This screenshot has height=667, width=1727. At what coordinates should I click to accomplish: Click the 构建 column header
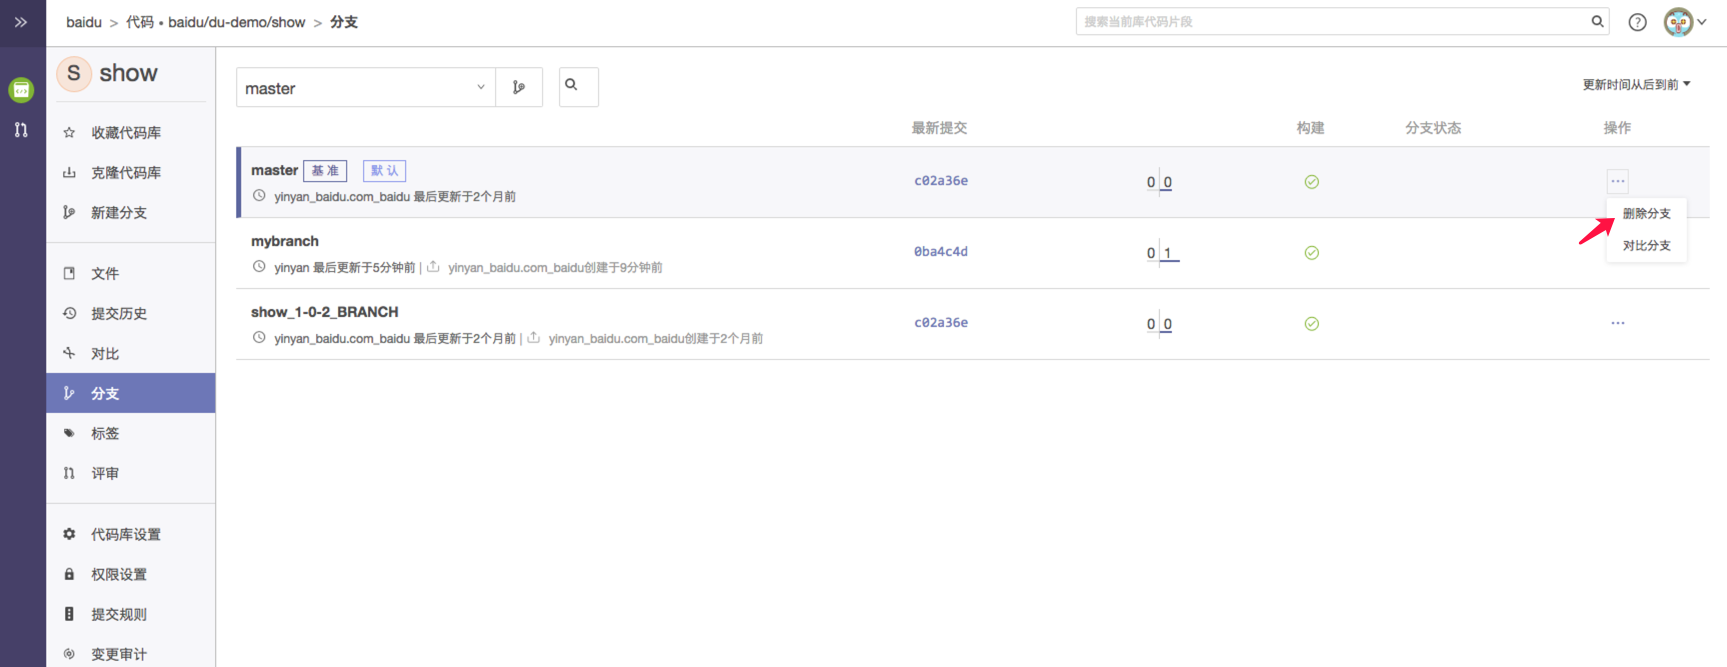coord(1311,128)
